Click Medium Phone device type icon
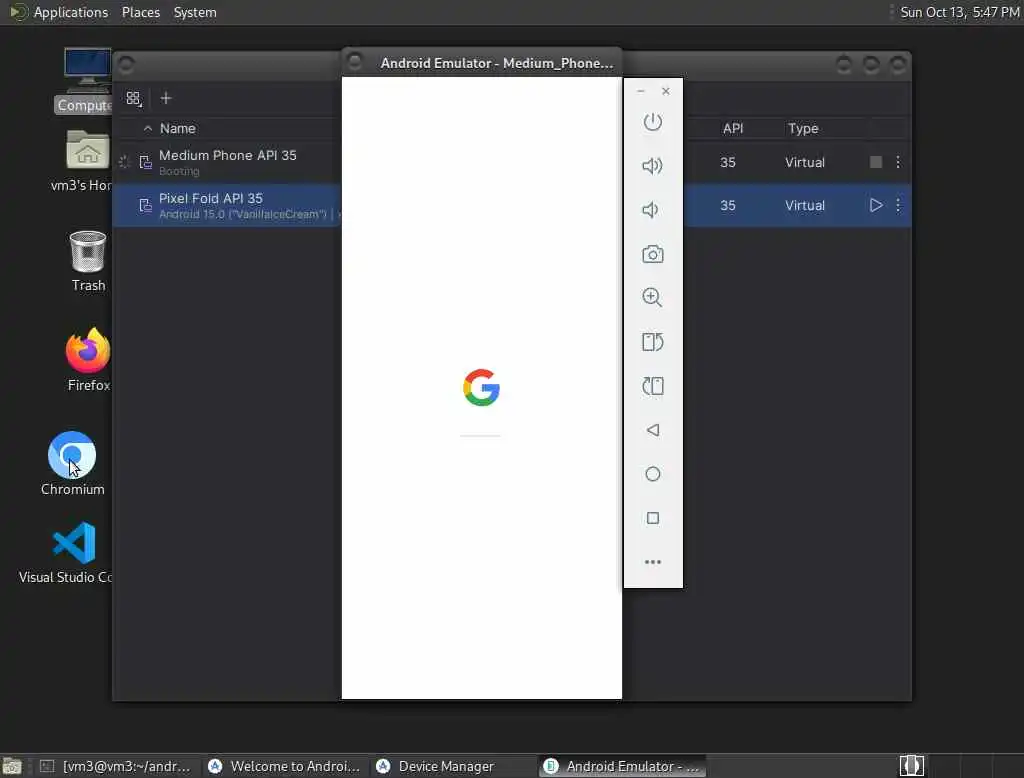This screenshot has width=1024, height=778. 146,162
